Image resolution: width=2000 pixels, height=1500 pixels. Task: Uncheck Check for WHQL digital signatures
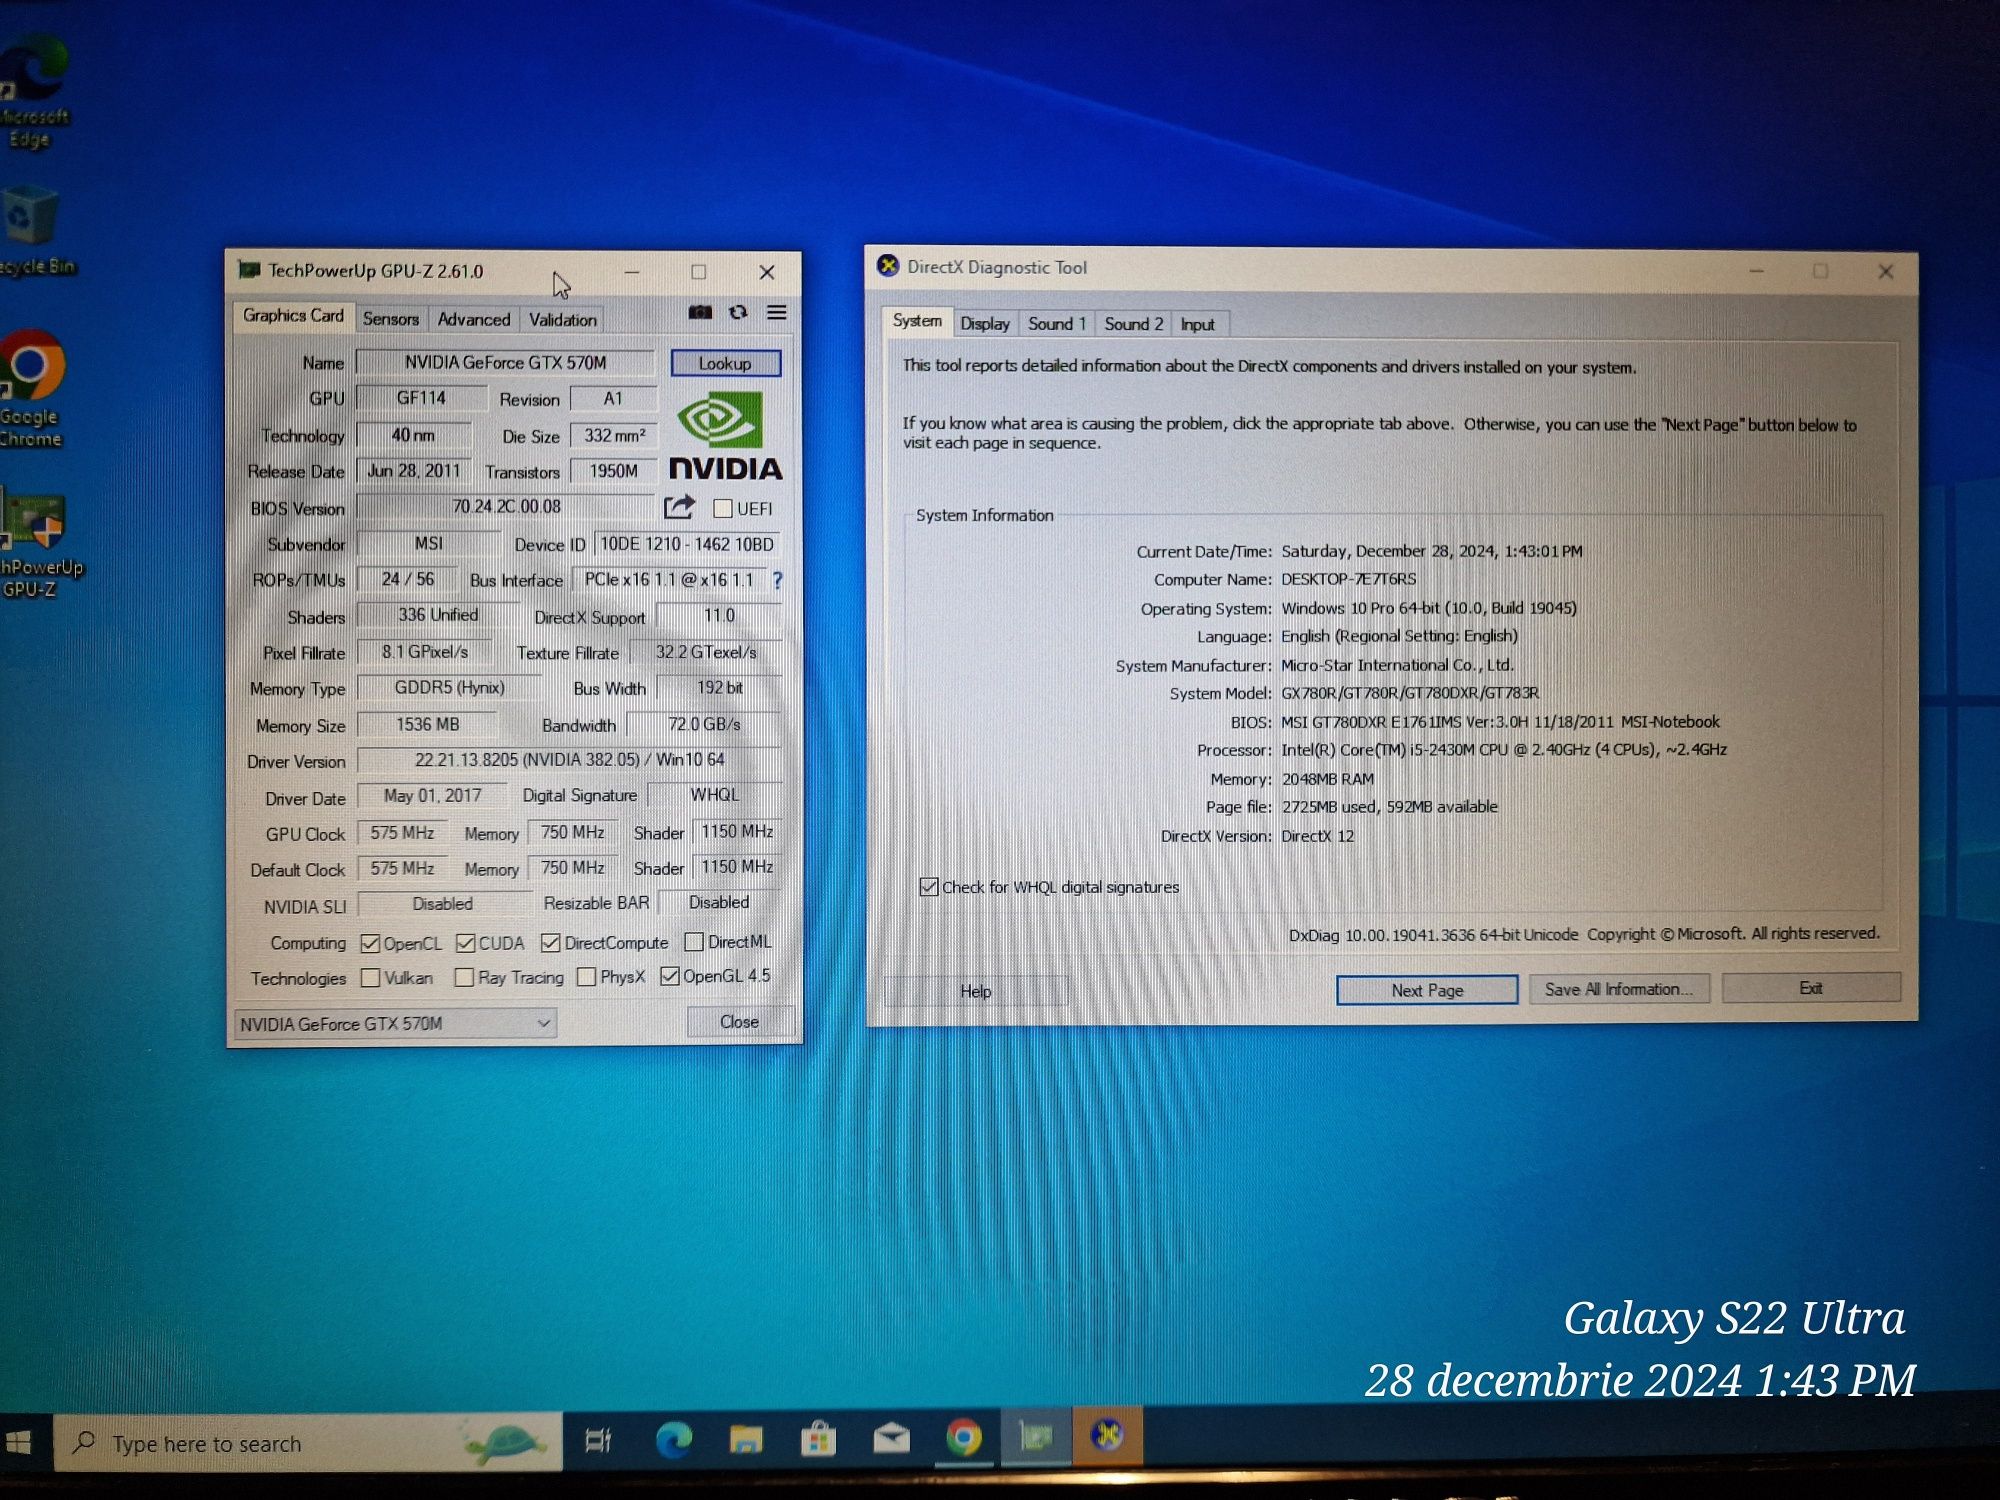pyautogui.click(x=929, y=887)
